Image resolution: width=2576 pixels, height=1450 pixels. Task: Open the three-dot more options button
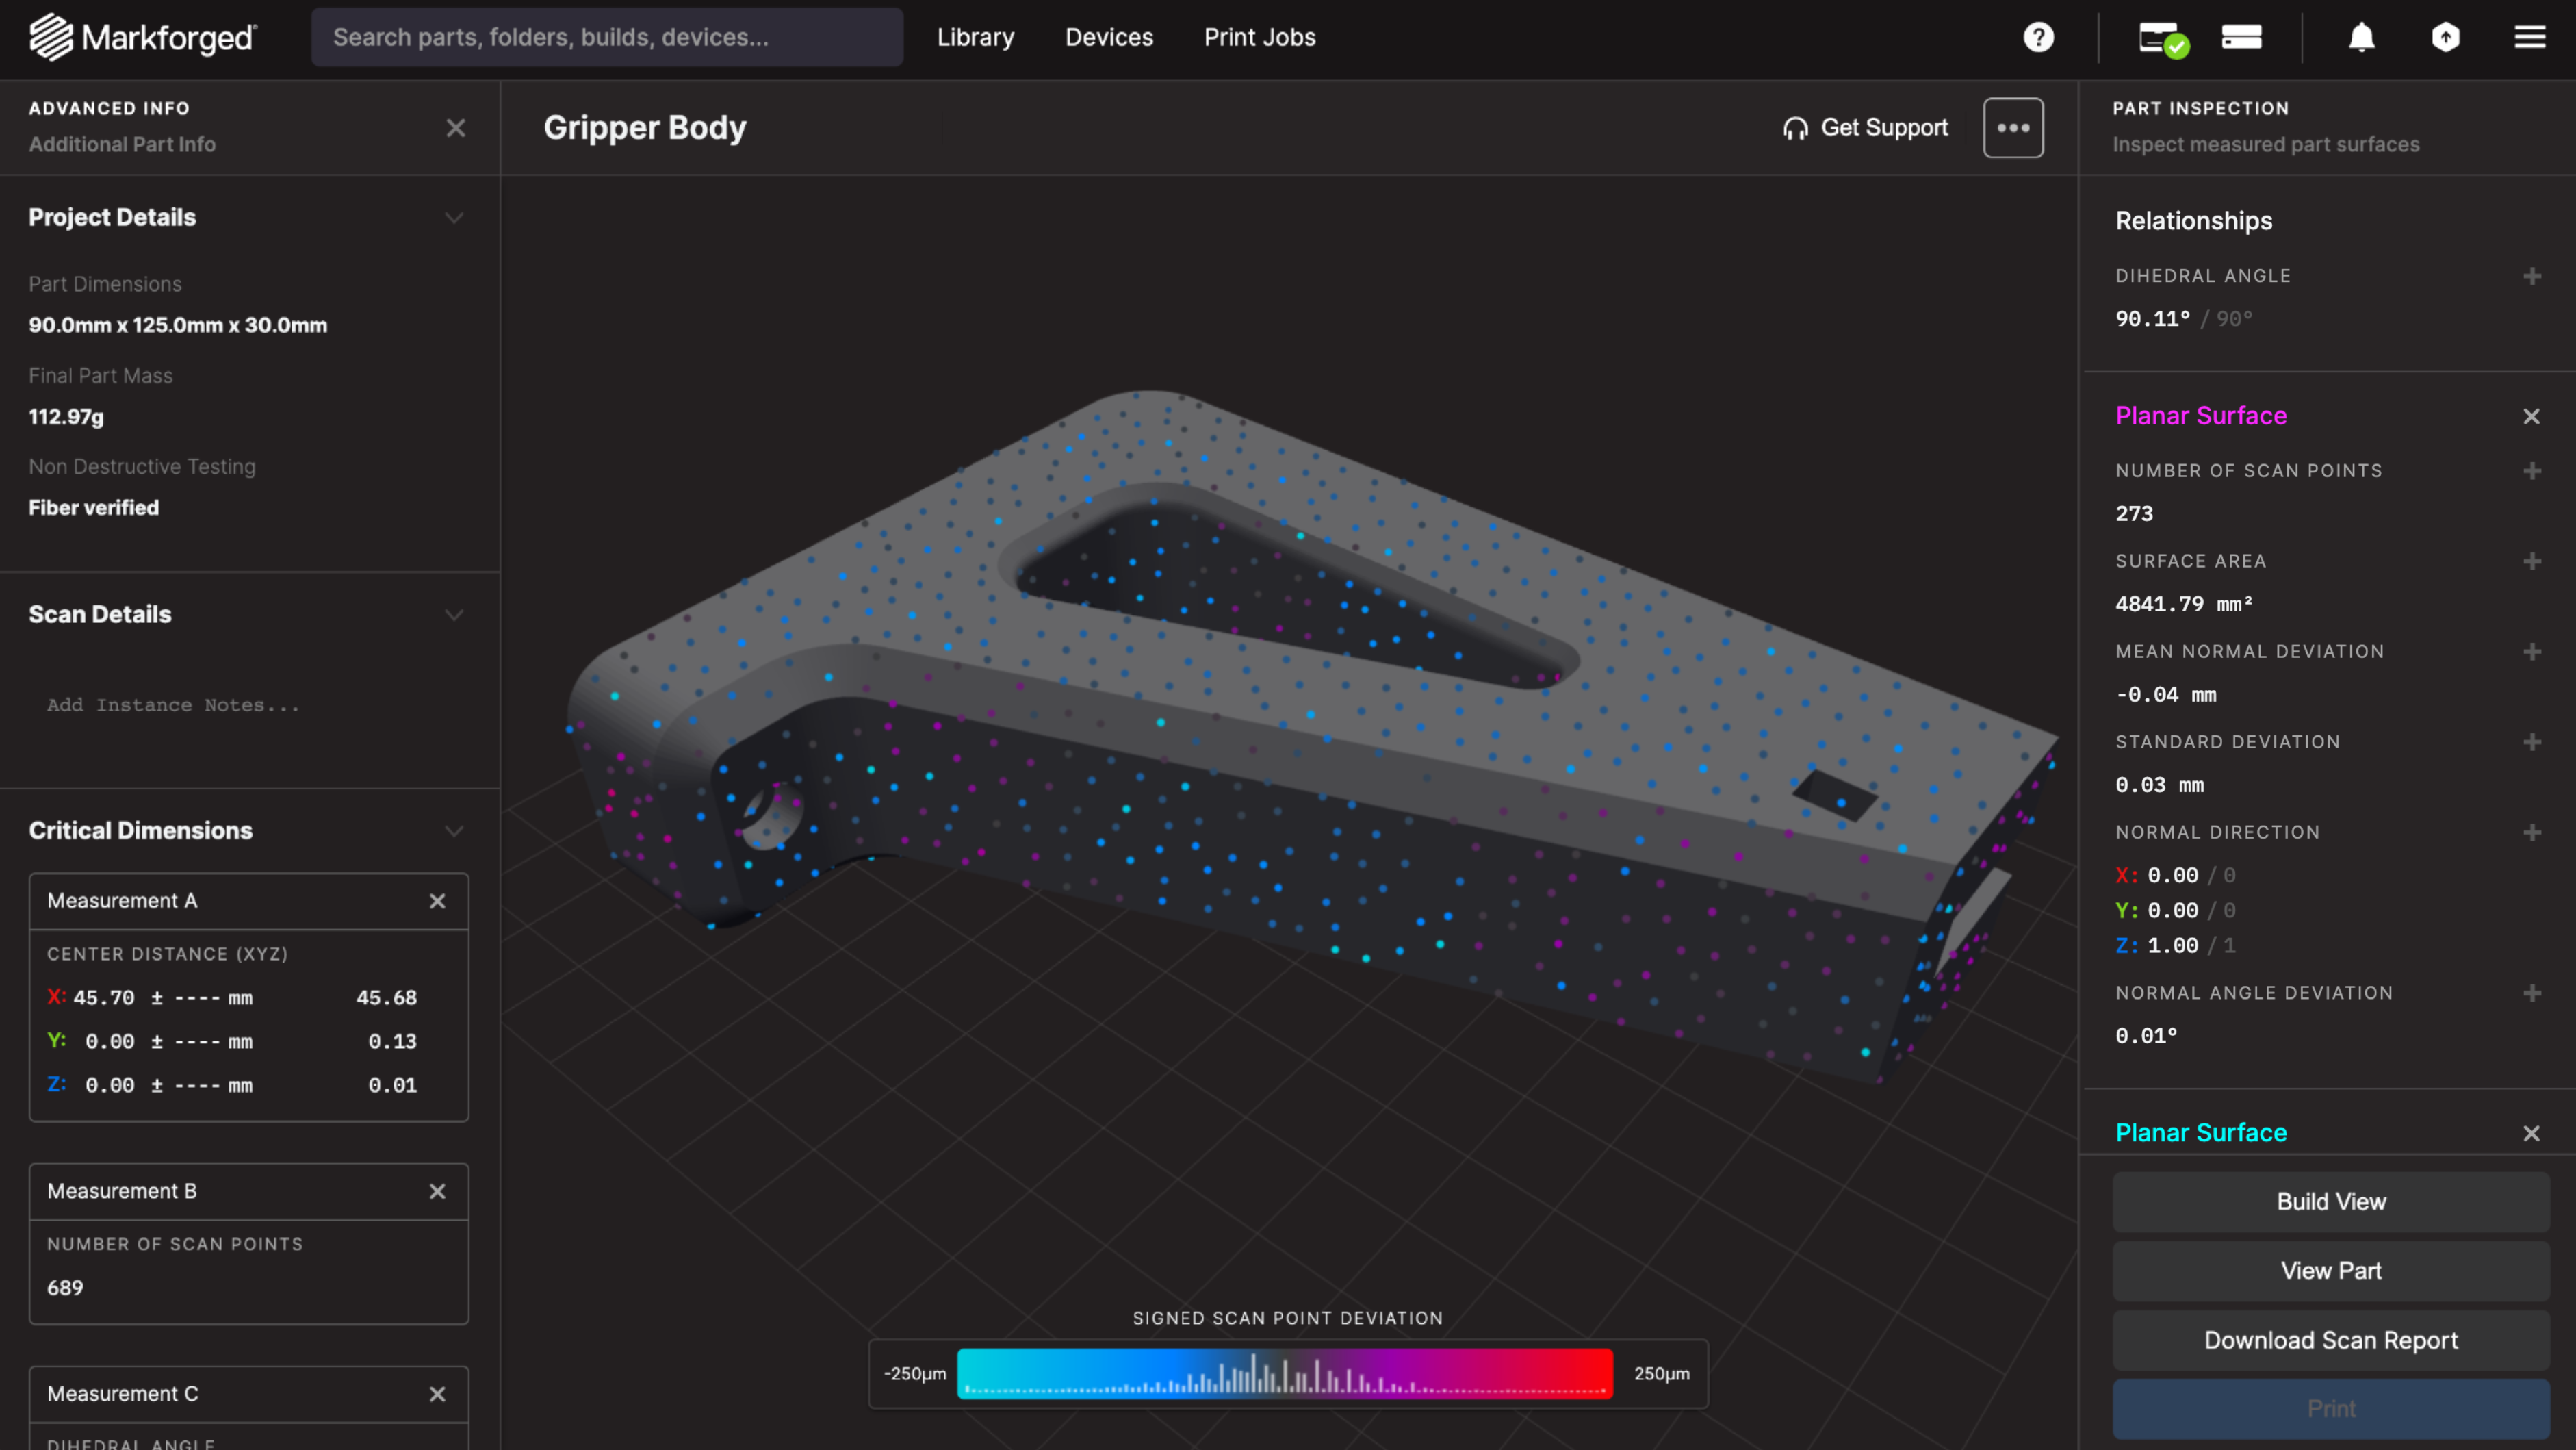point(2012,128)
